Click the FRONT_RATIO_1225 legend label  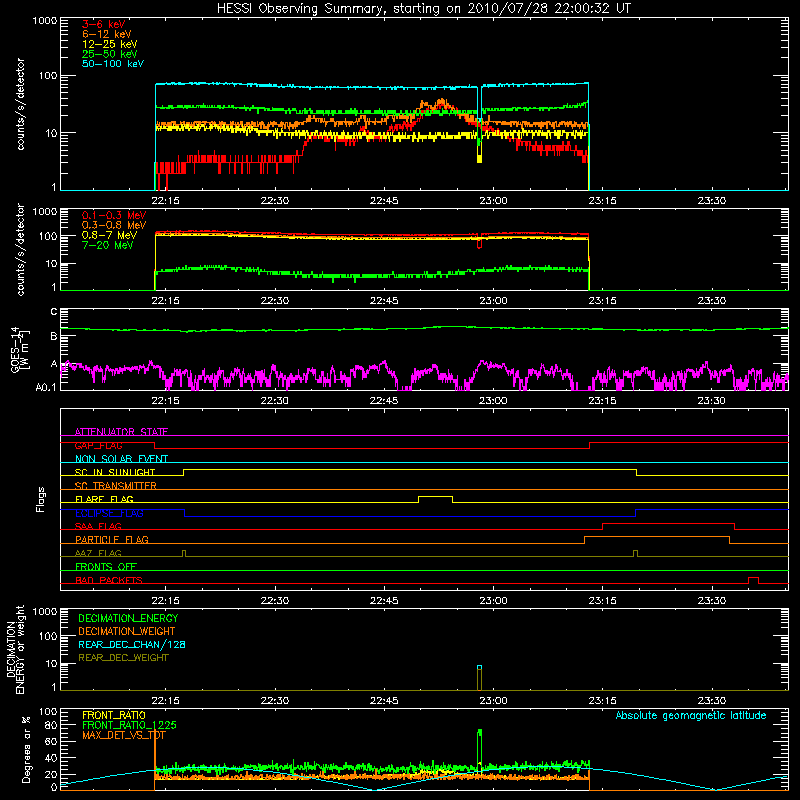coord(129,725)
